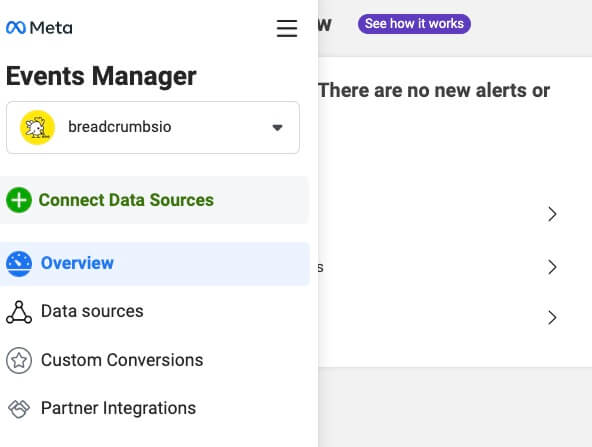Click the Custom Conversions star icon

point(19,361)
